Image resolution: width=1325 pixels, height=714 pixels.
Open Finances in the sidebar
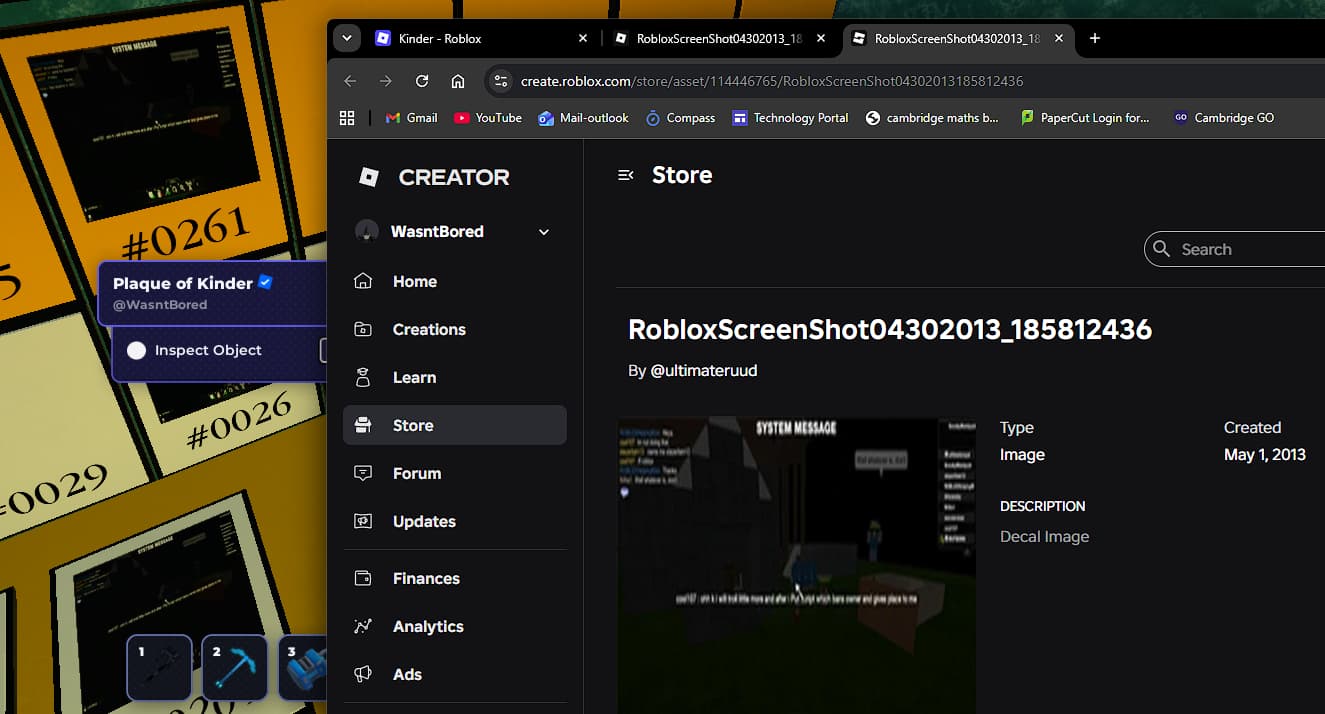tap(454, 579)
